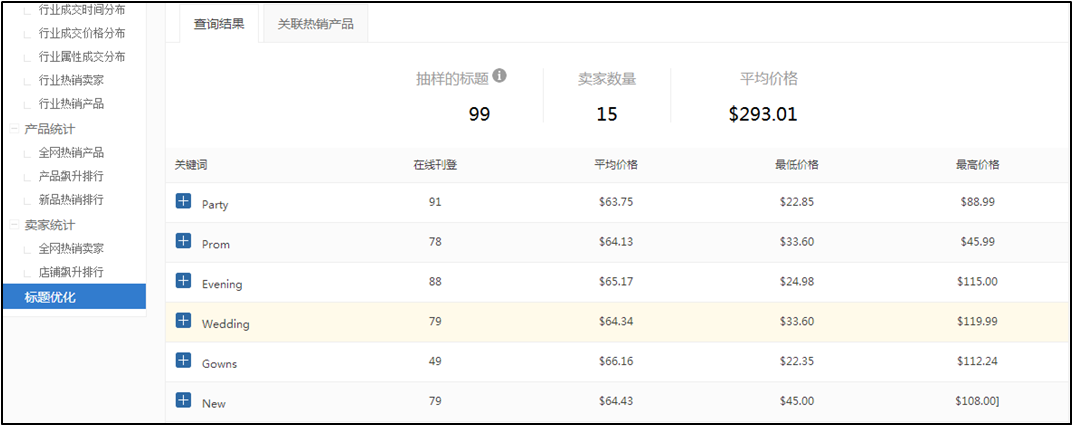
Task: Click the info icon beside 抽样的标题
Action: pos(500,76)
